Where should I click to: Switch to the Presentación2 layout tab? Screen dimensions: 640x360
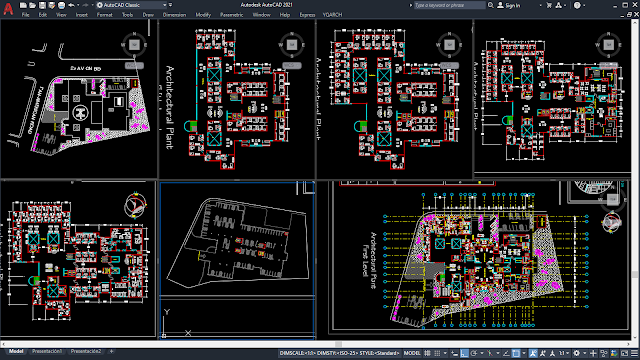click(x=86, y=351)
